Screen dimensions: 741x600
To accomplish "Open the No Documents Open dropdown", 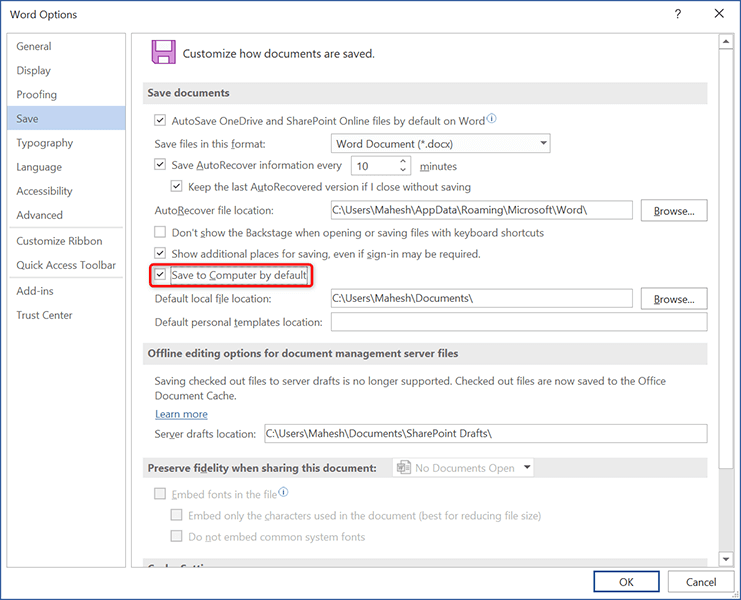I will click(x=464, y=468).
